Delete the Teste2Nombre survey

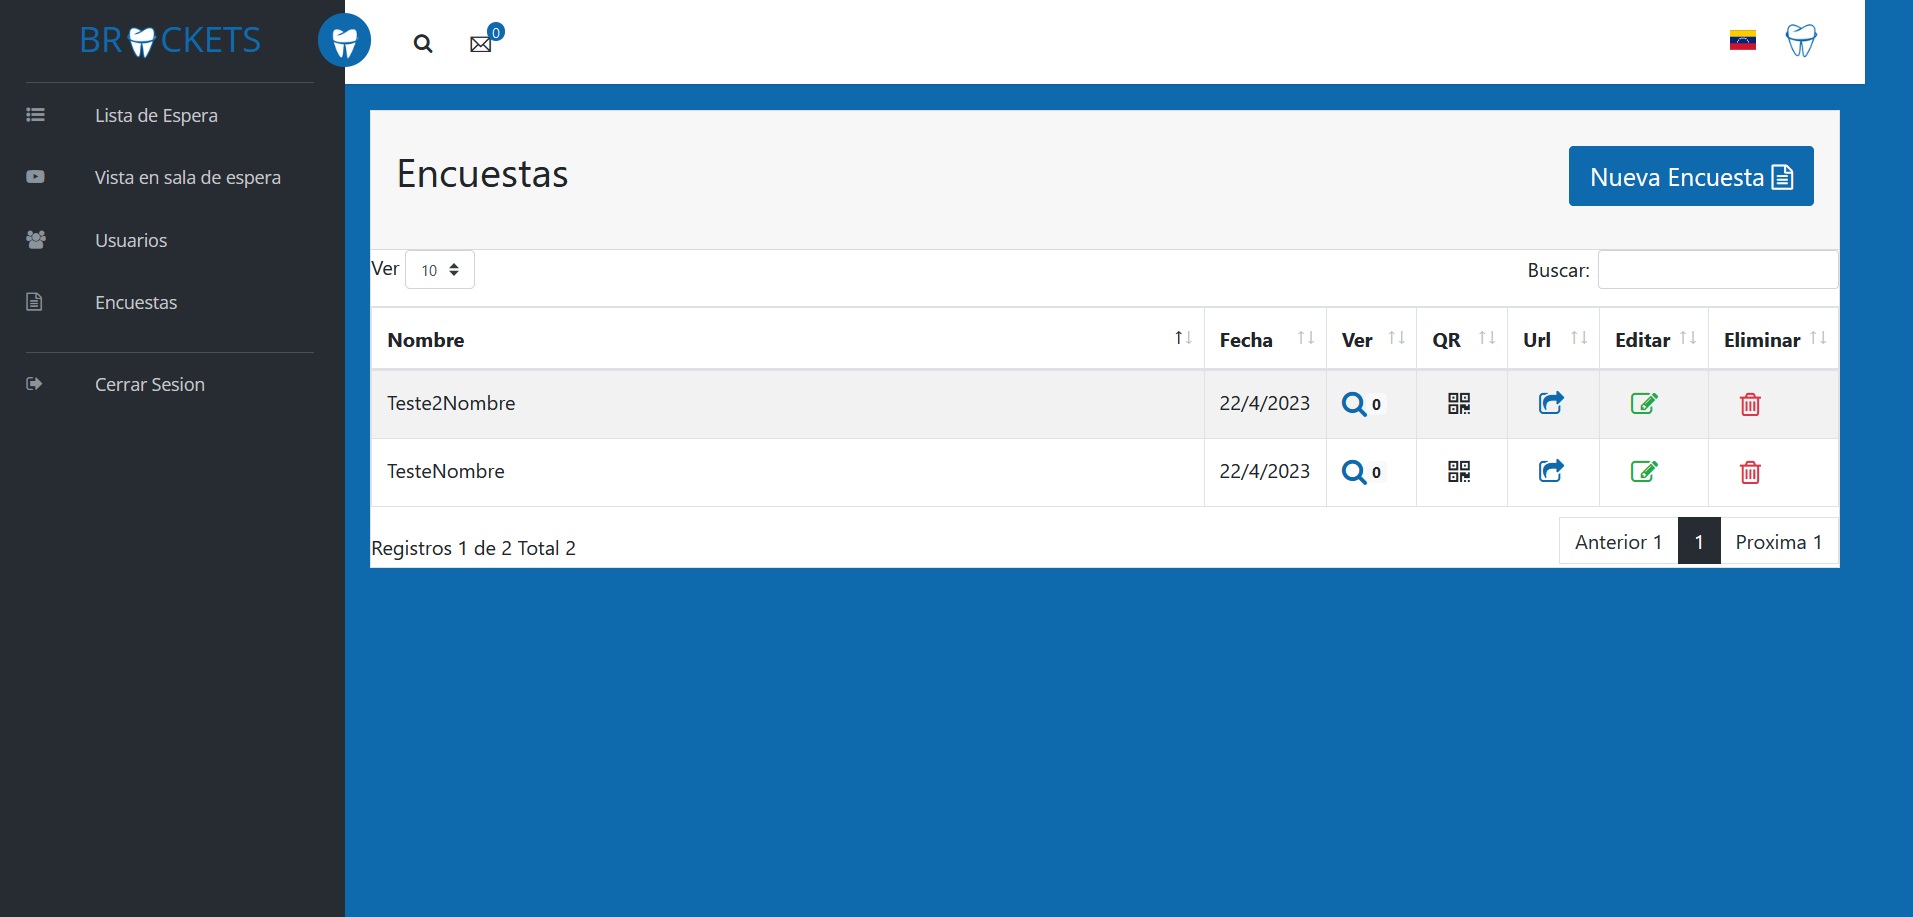pos(1750,404)
